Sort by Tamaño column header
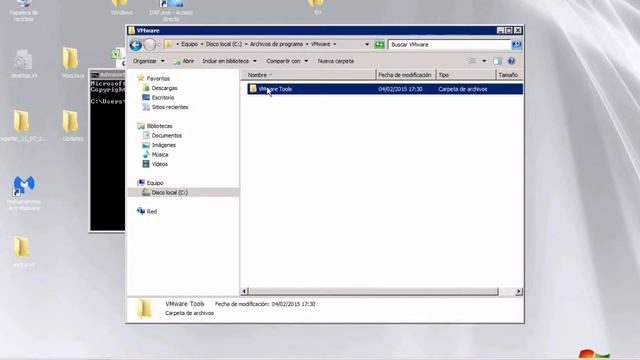 click(509, 75)
